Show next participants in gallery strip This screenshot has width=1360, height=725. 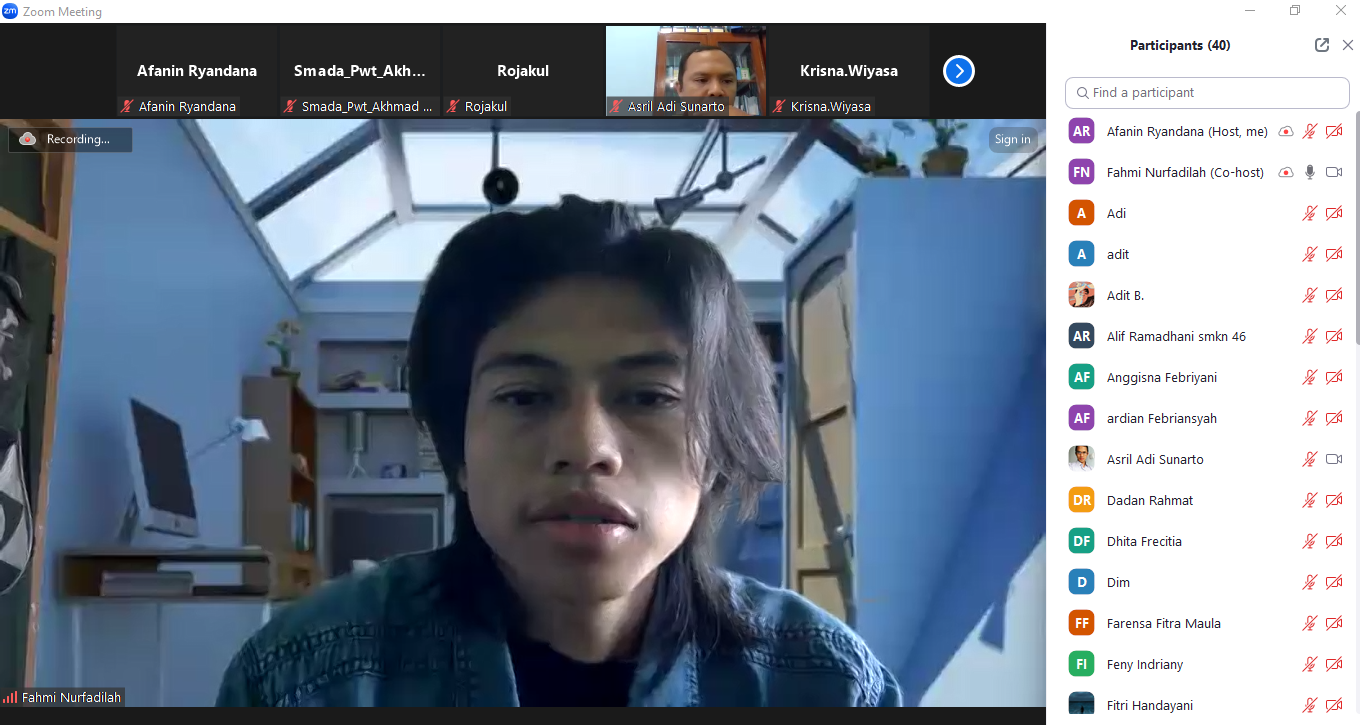click(x=958, y=71)
